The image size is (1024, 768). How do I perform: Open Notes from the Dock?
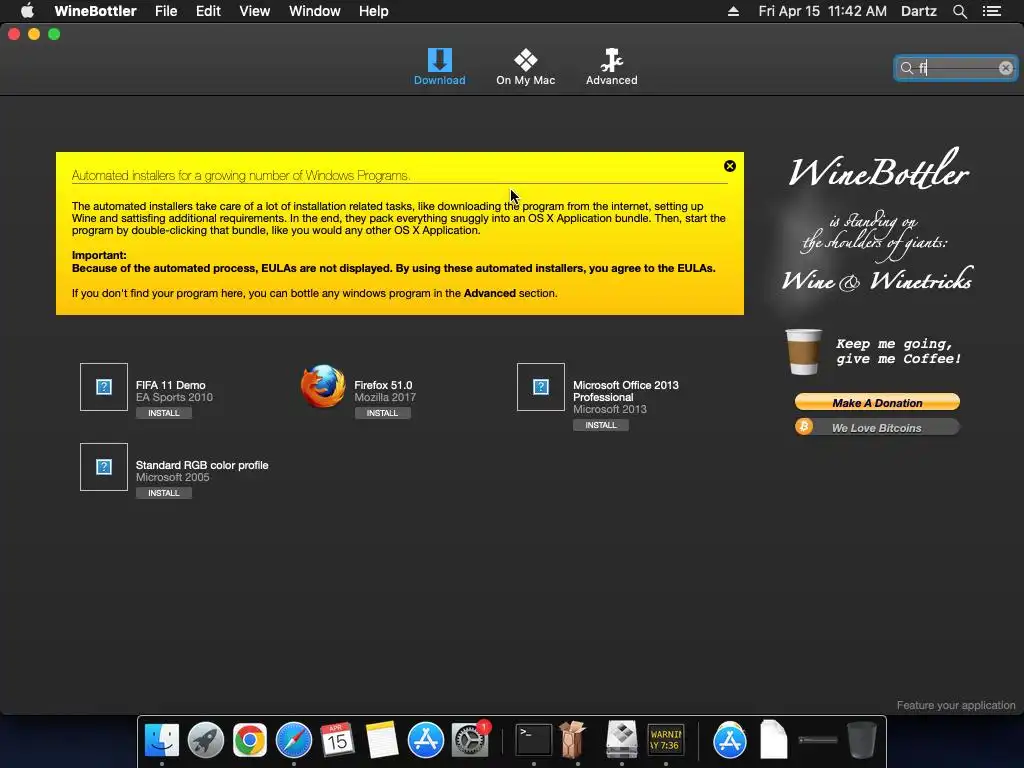tap(382, 740)
